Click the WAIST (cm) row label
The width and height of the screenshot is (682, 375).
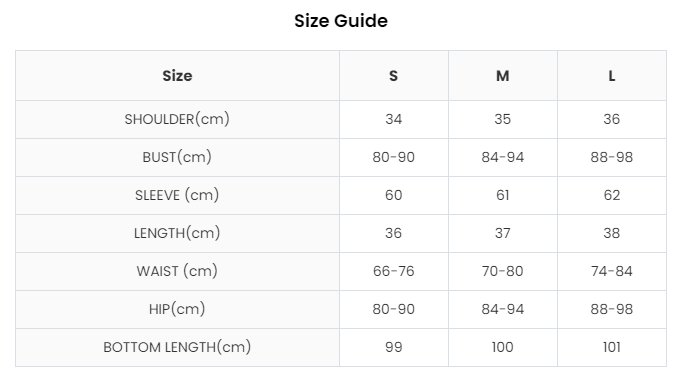pos(177,271)
